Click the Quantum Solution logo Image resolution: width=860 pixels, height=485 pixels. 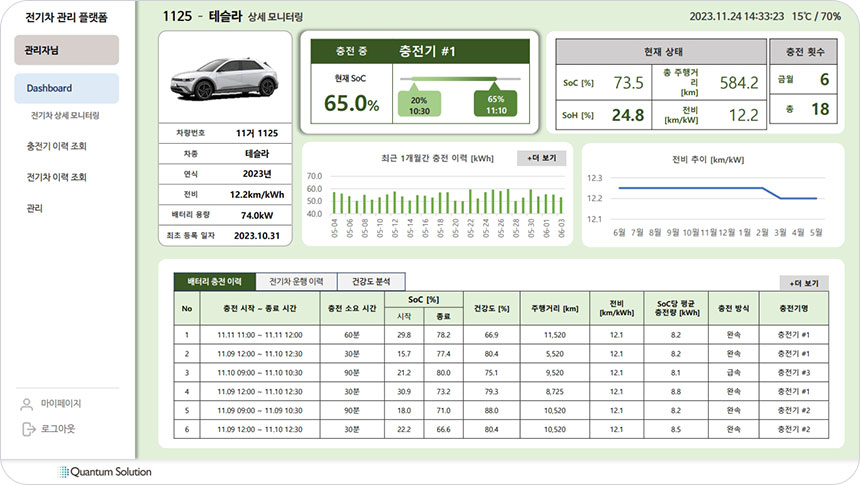(x=105, y=471)
